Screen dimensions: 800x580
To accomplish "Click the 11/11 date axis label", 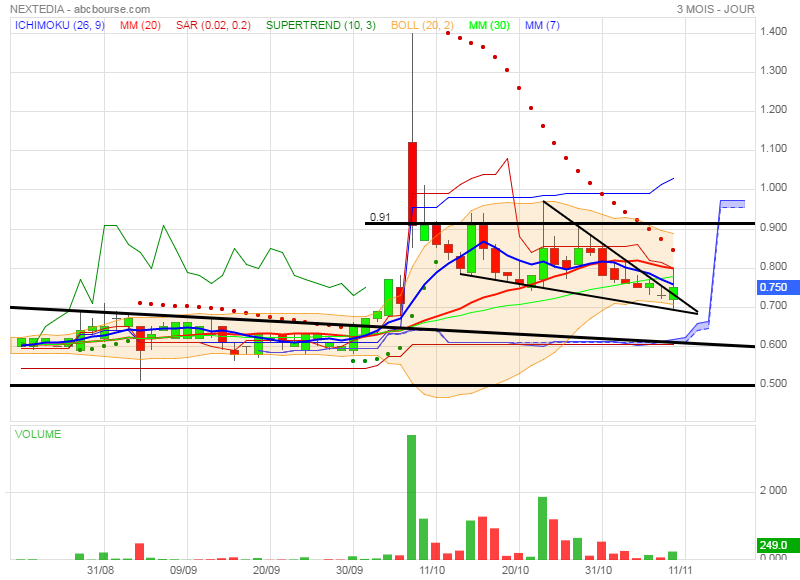I will tap(680, 570).
